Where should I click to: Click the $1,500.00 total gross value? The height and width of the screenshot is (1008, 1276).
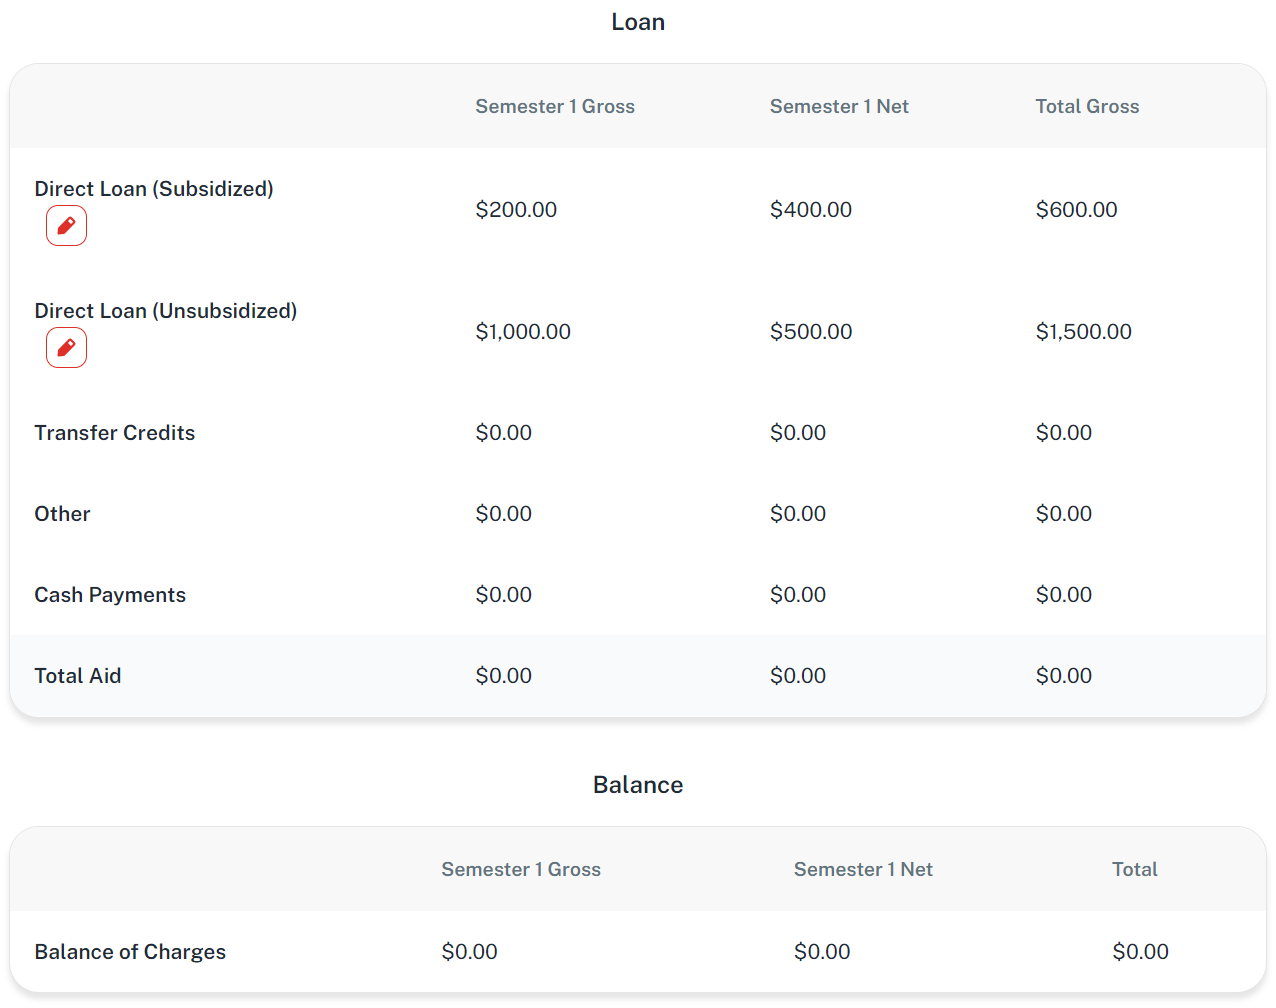pos(1084,332)
